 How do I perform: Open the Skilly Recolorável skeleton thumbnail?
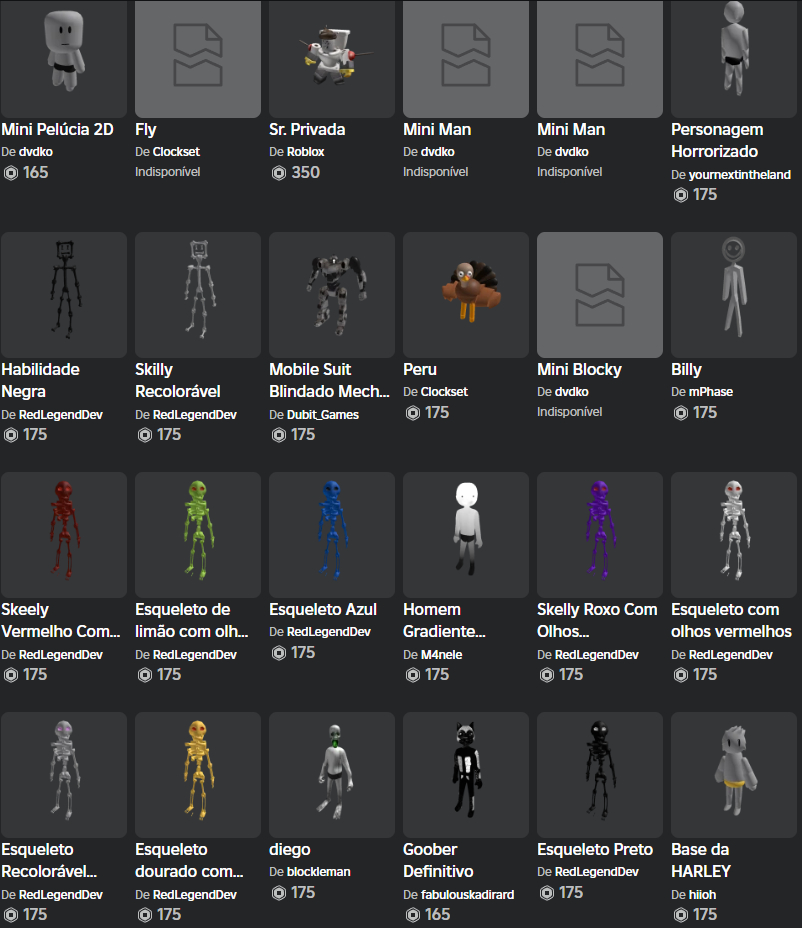coord(198,295)
